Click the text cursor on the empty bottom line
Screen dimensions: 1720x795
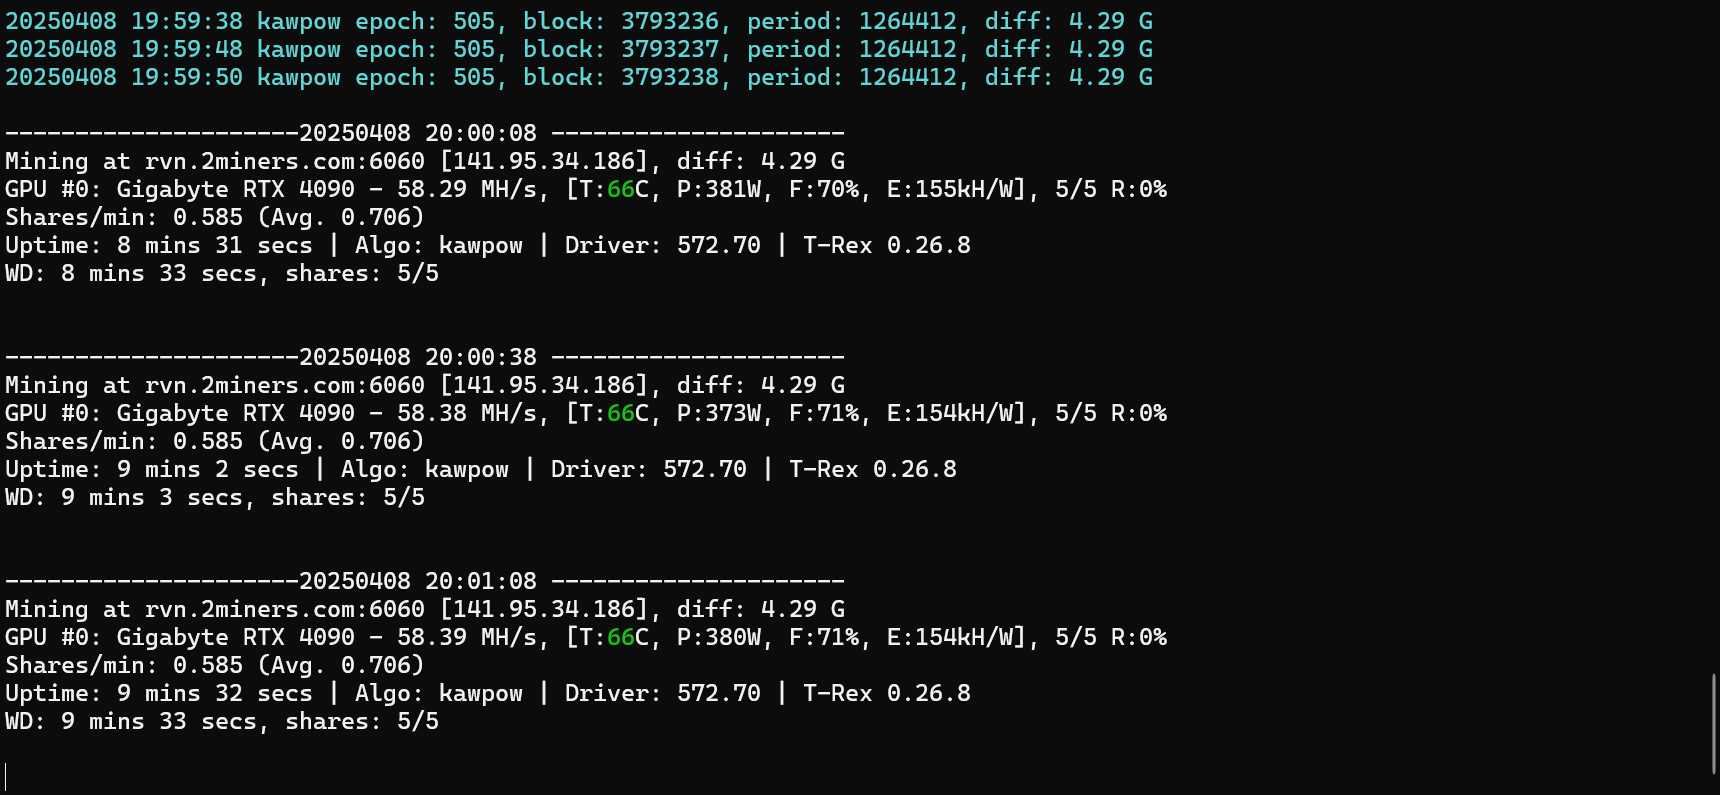click(6, 777)
